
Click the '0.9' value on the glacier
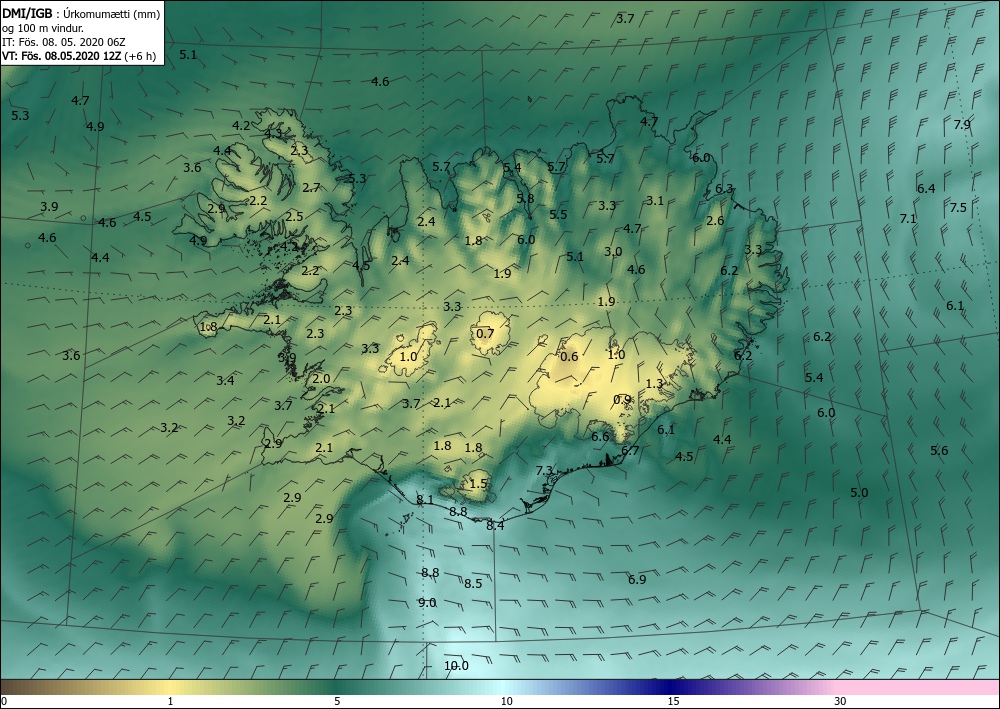click(x=622, y=400)
